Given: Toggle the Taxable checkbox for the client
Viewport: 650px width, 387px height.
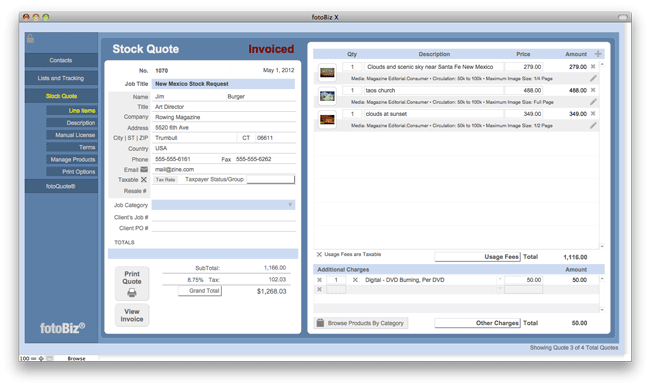Looking at the screenshot, I should point(143,180).
